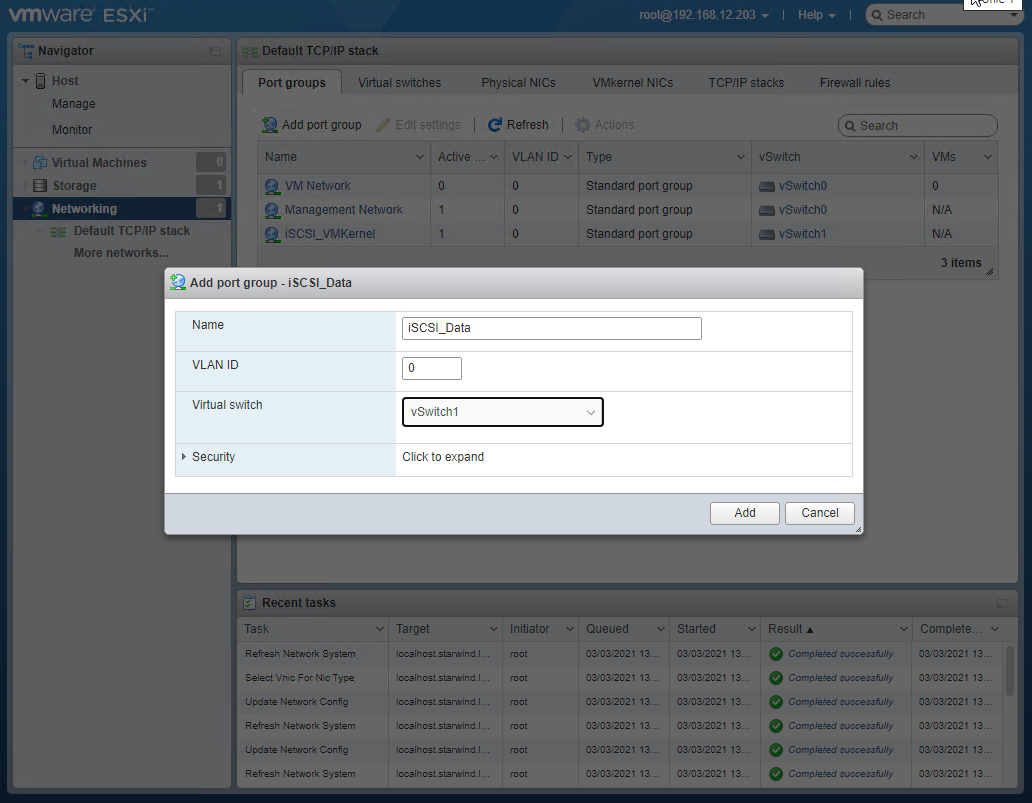1032x803 pixels.
Task: Click the Management Network port group icon
Action: tap(272, 210)
